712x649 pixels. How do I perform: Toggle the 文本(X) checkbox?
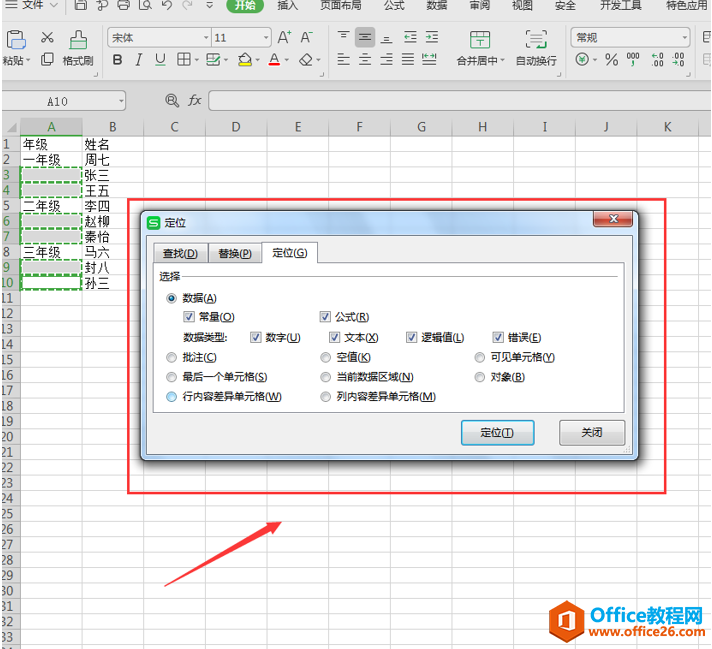click(335, 337)
